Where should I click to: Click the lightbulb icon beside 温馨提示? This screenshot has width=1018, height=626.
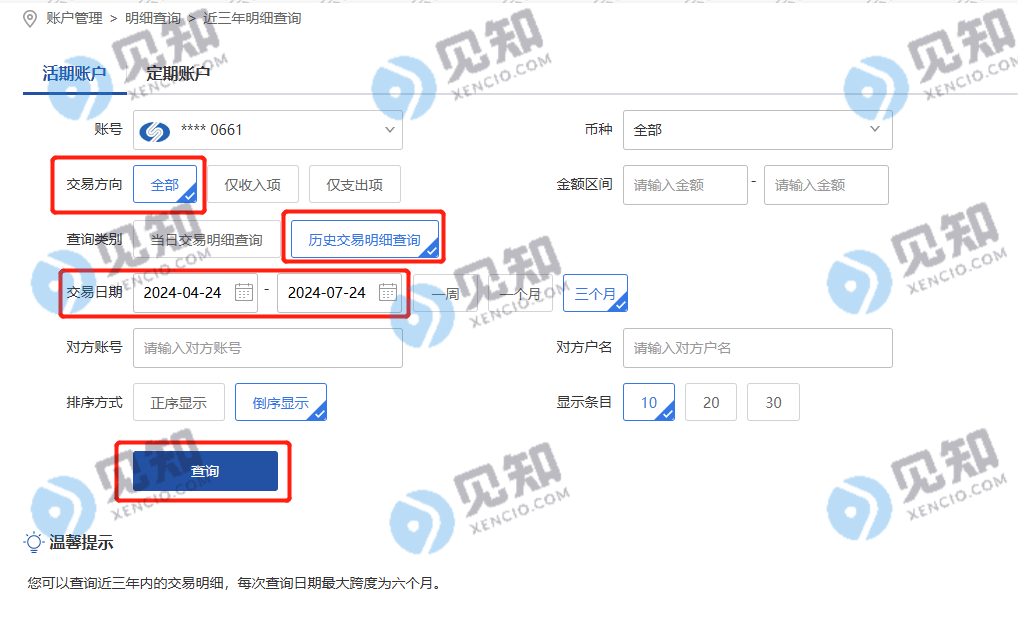(33, 542)
